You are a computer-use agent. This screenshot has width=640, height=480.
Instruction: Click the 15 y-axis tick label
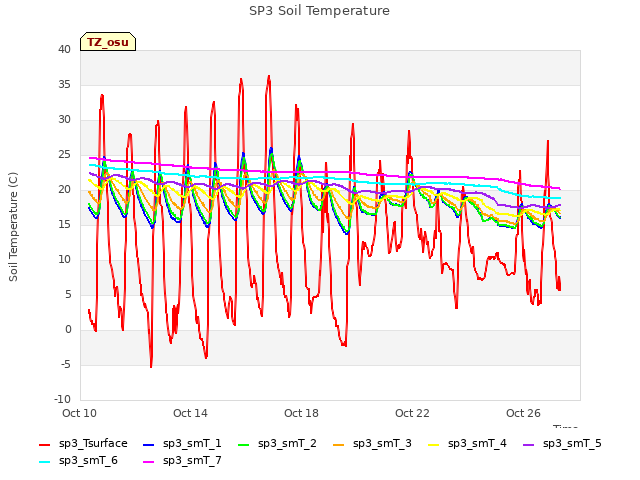[x=64, y=224]
